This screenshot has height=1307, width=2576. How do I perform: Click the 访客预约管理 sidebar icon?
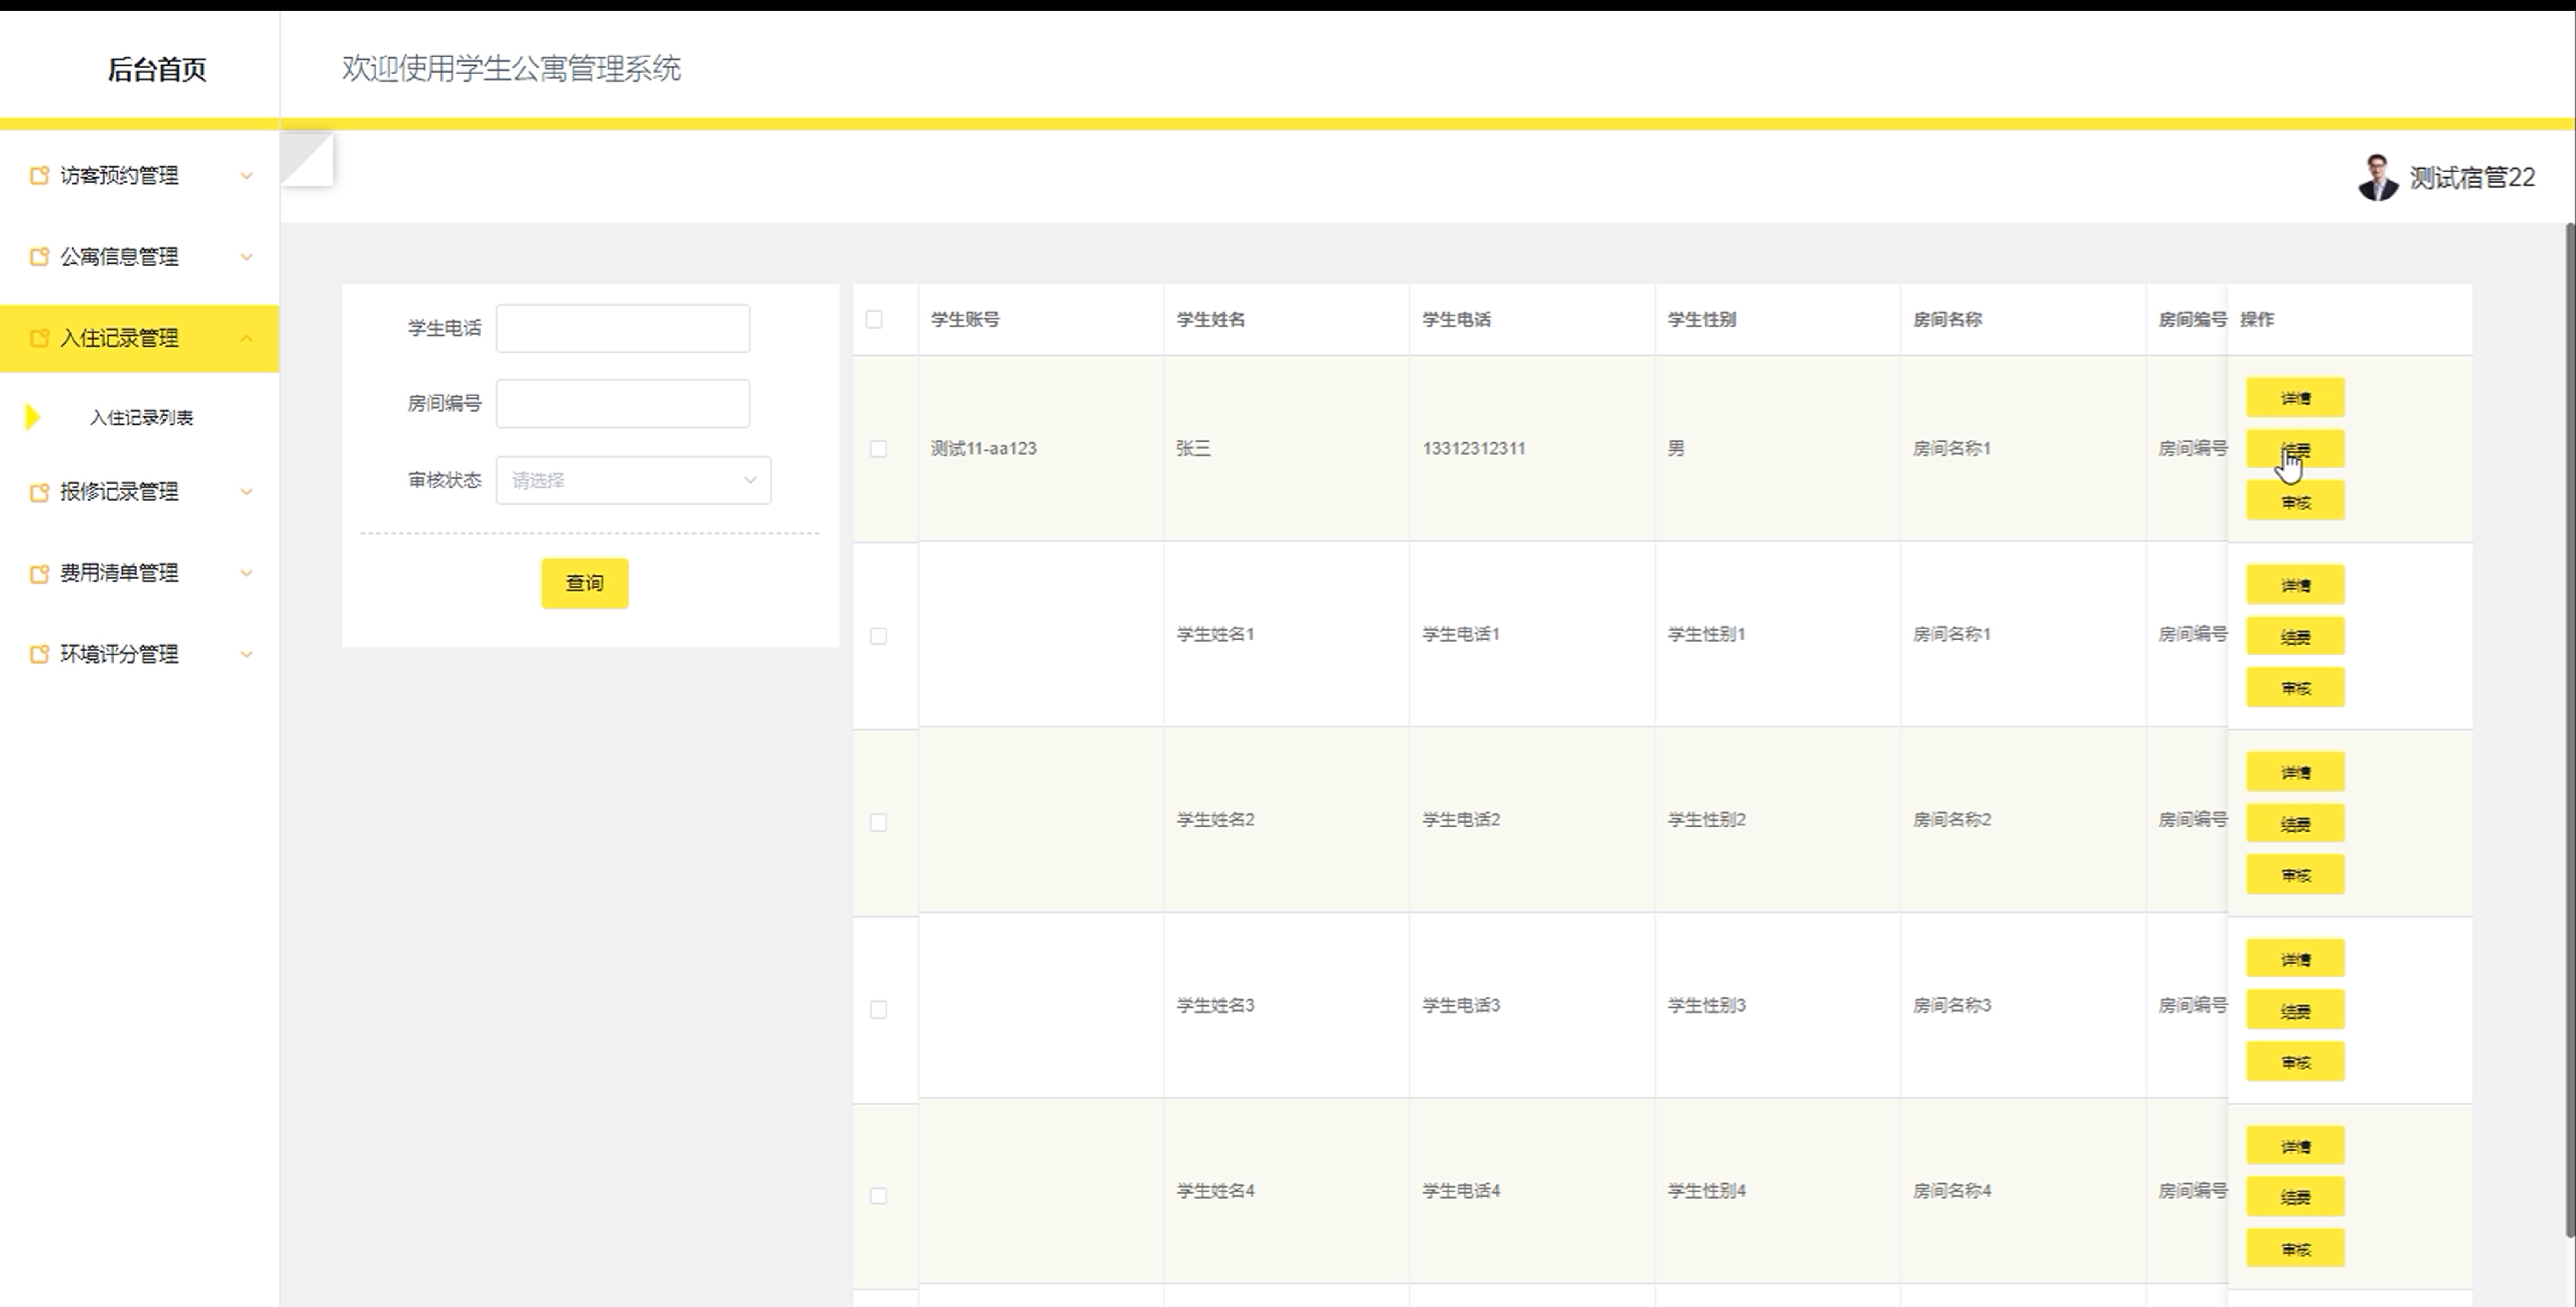point(39,176)
